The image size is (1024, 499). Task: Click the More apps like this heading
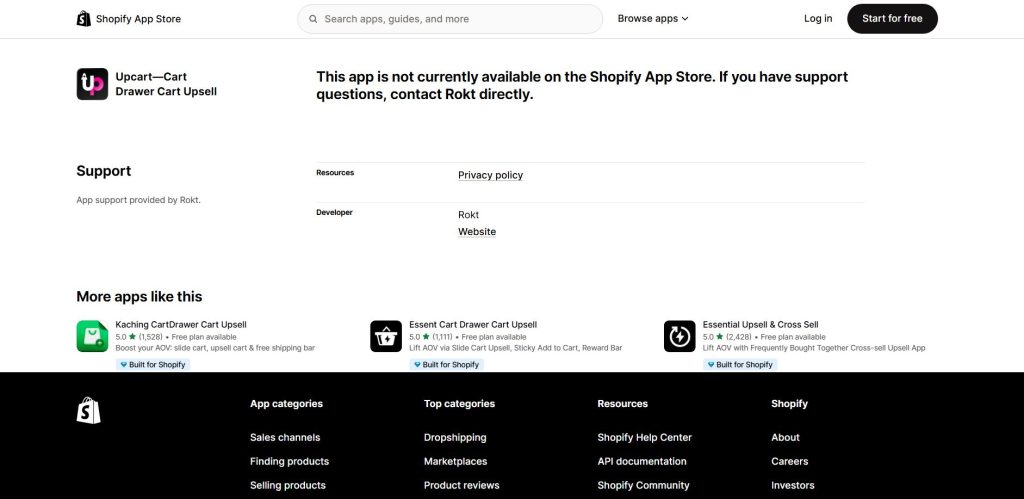[x=139, y=296]
